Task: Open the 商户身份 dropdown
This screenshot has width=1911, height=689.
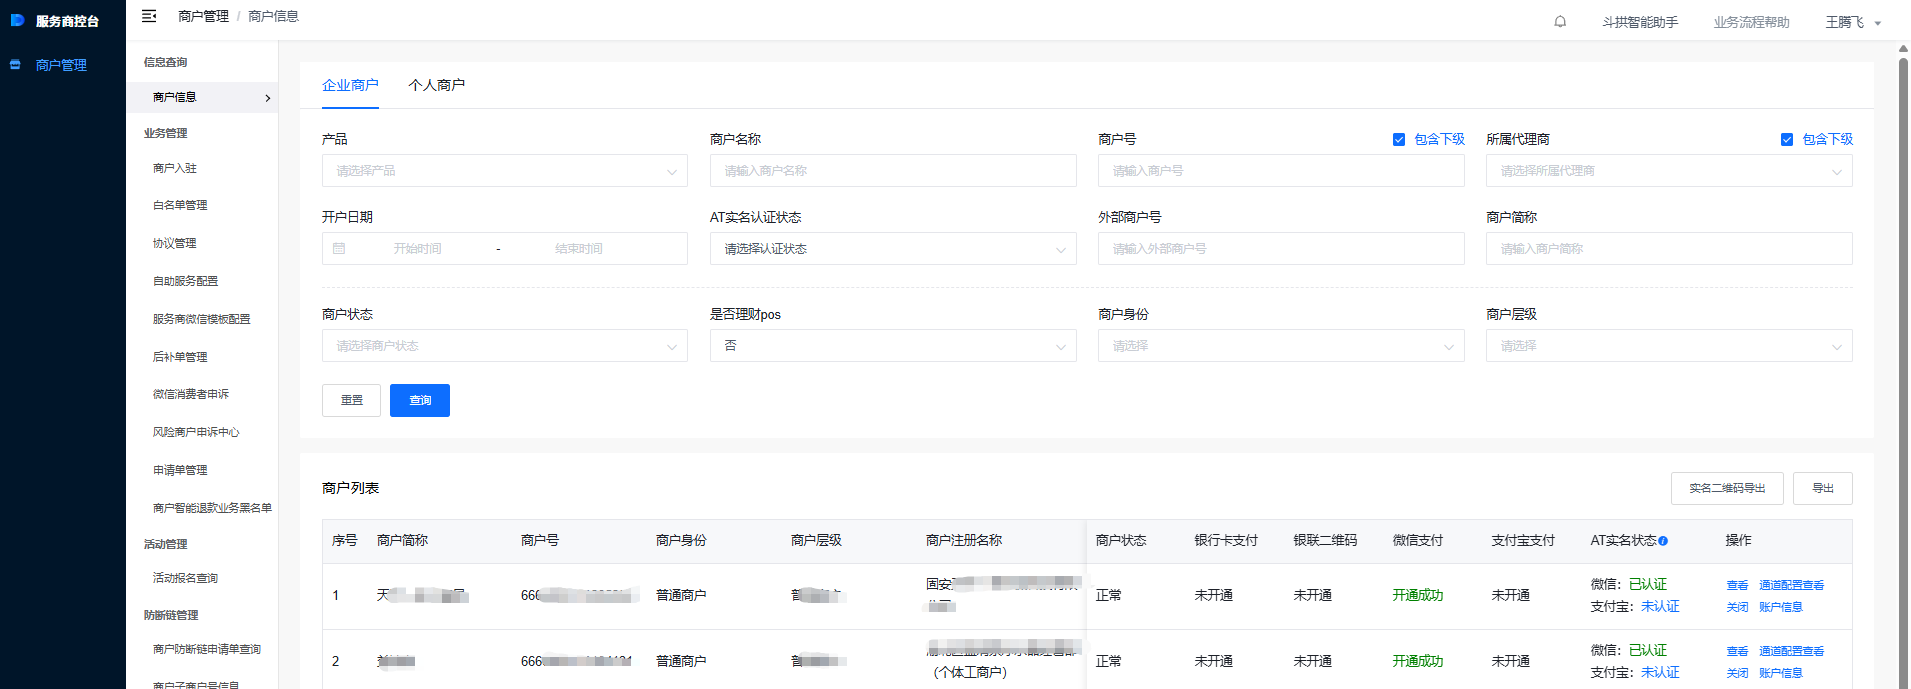Action: 1281,346
